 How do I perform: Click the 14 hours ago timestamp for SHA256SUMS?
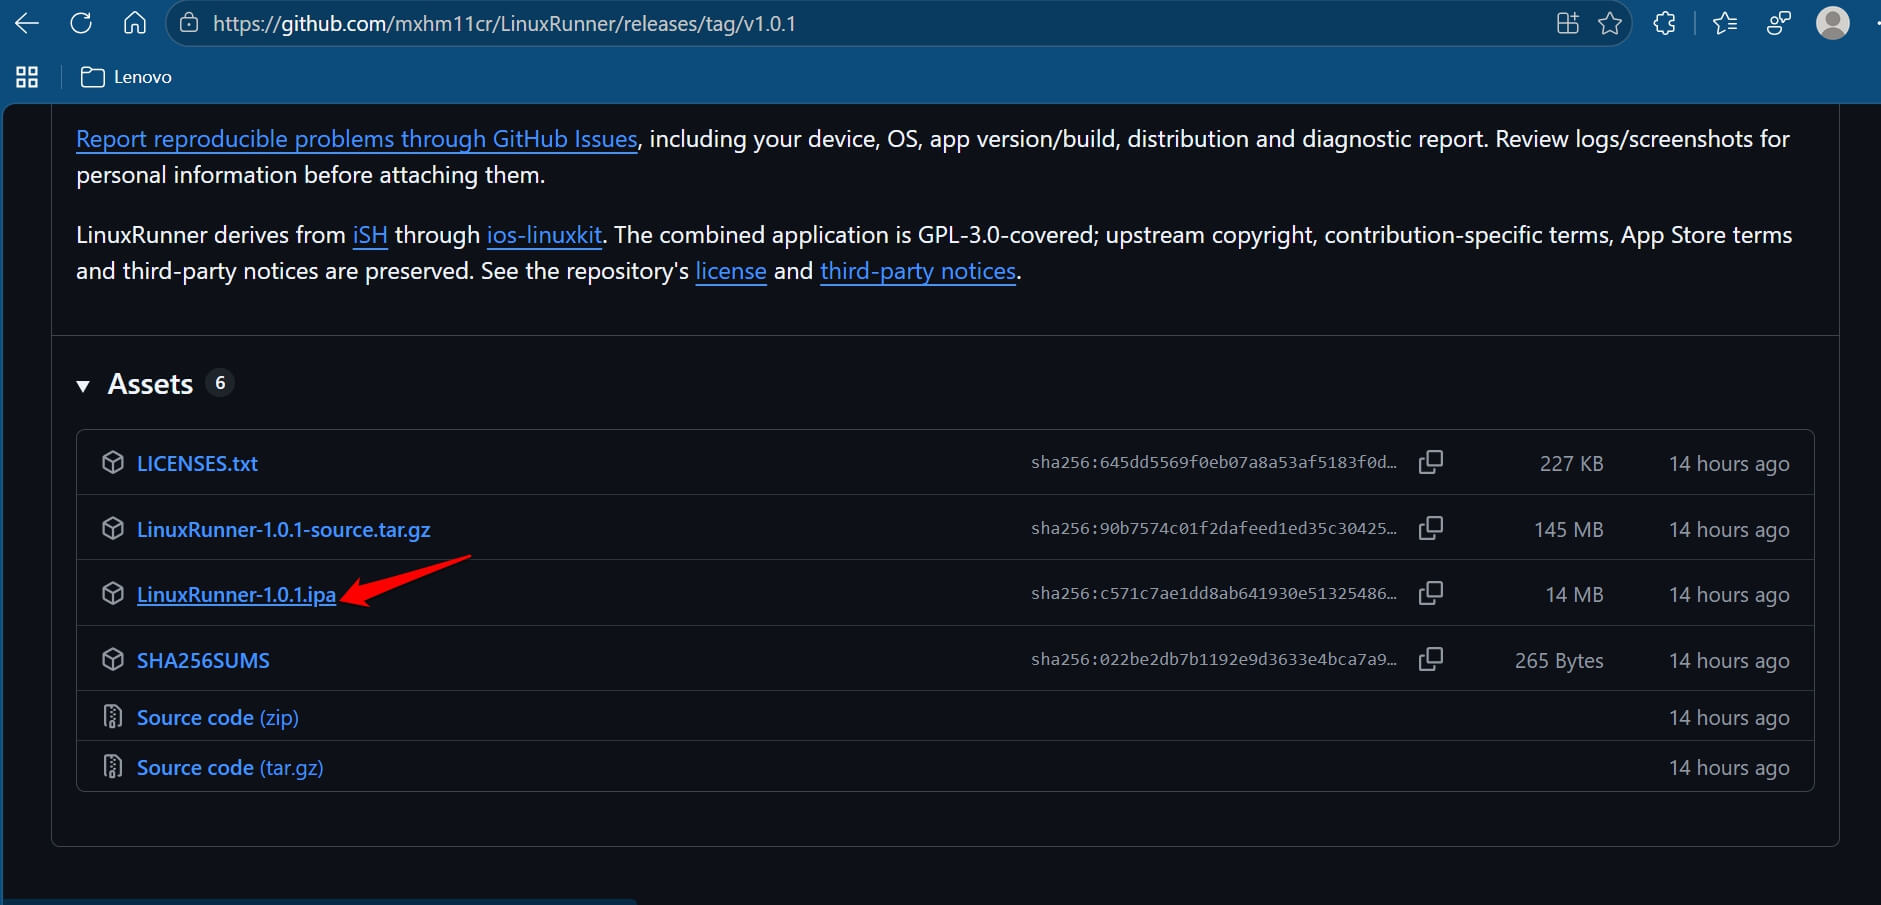coord(1729,661)
